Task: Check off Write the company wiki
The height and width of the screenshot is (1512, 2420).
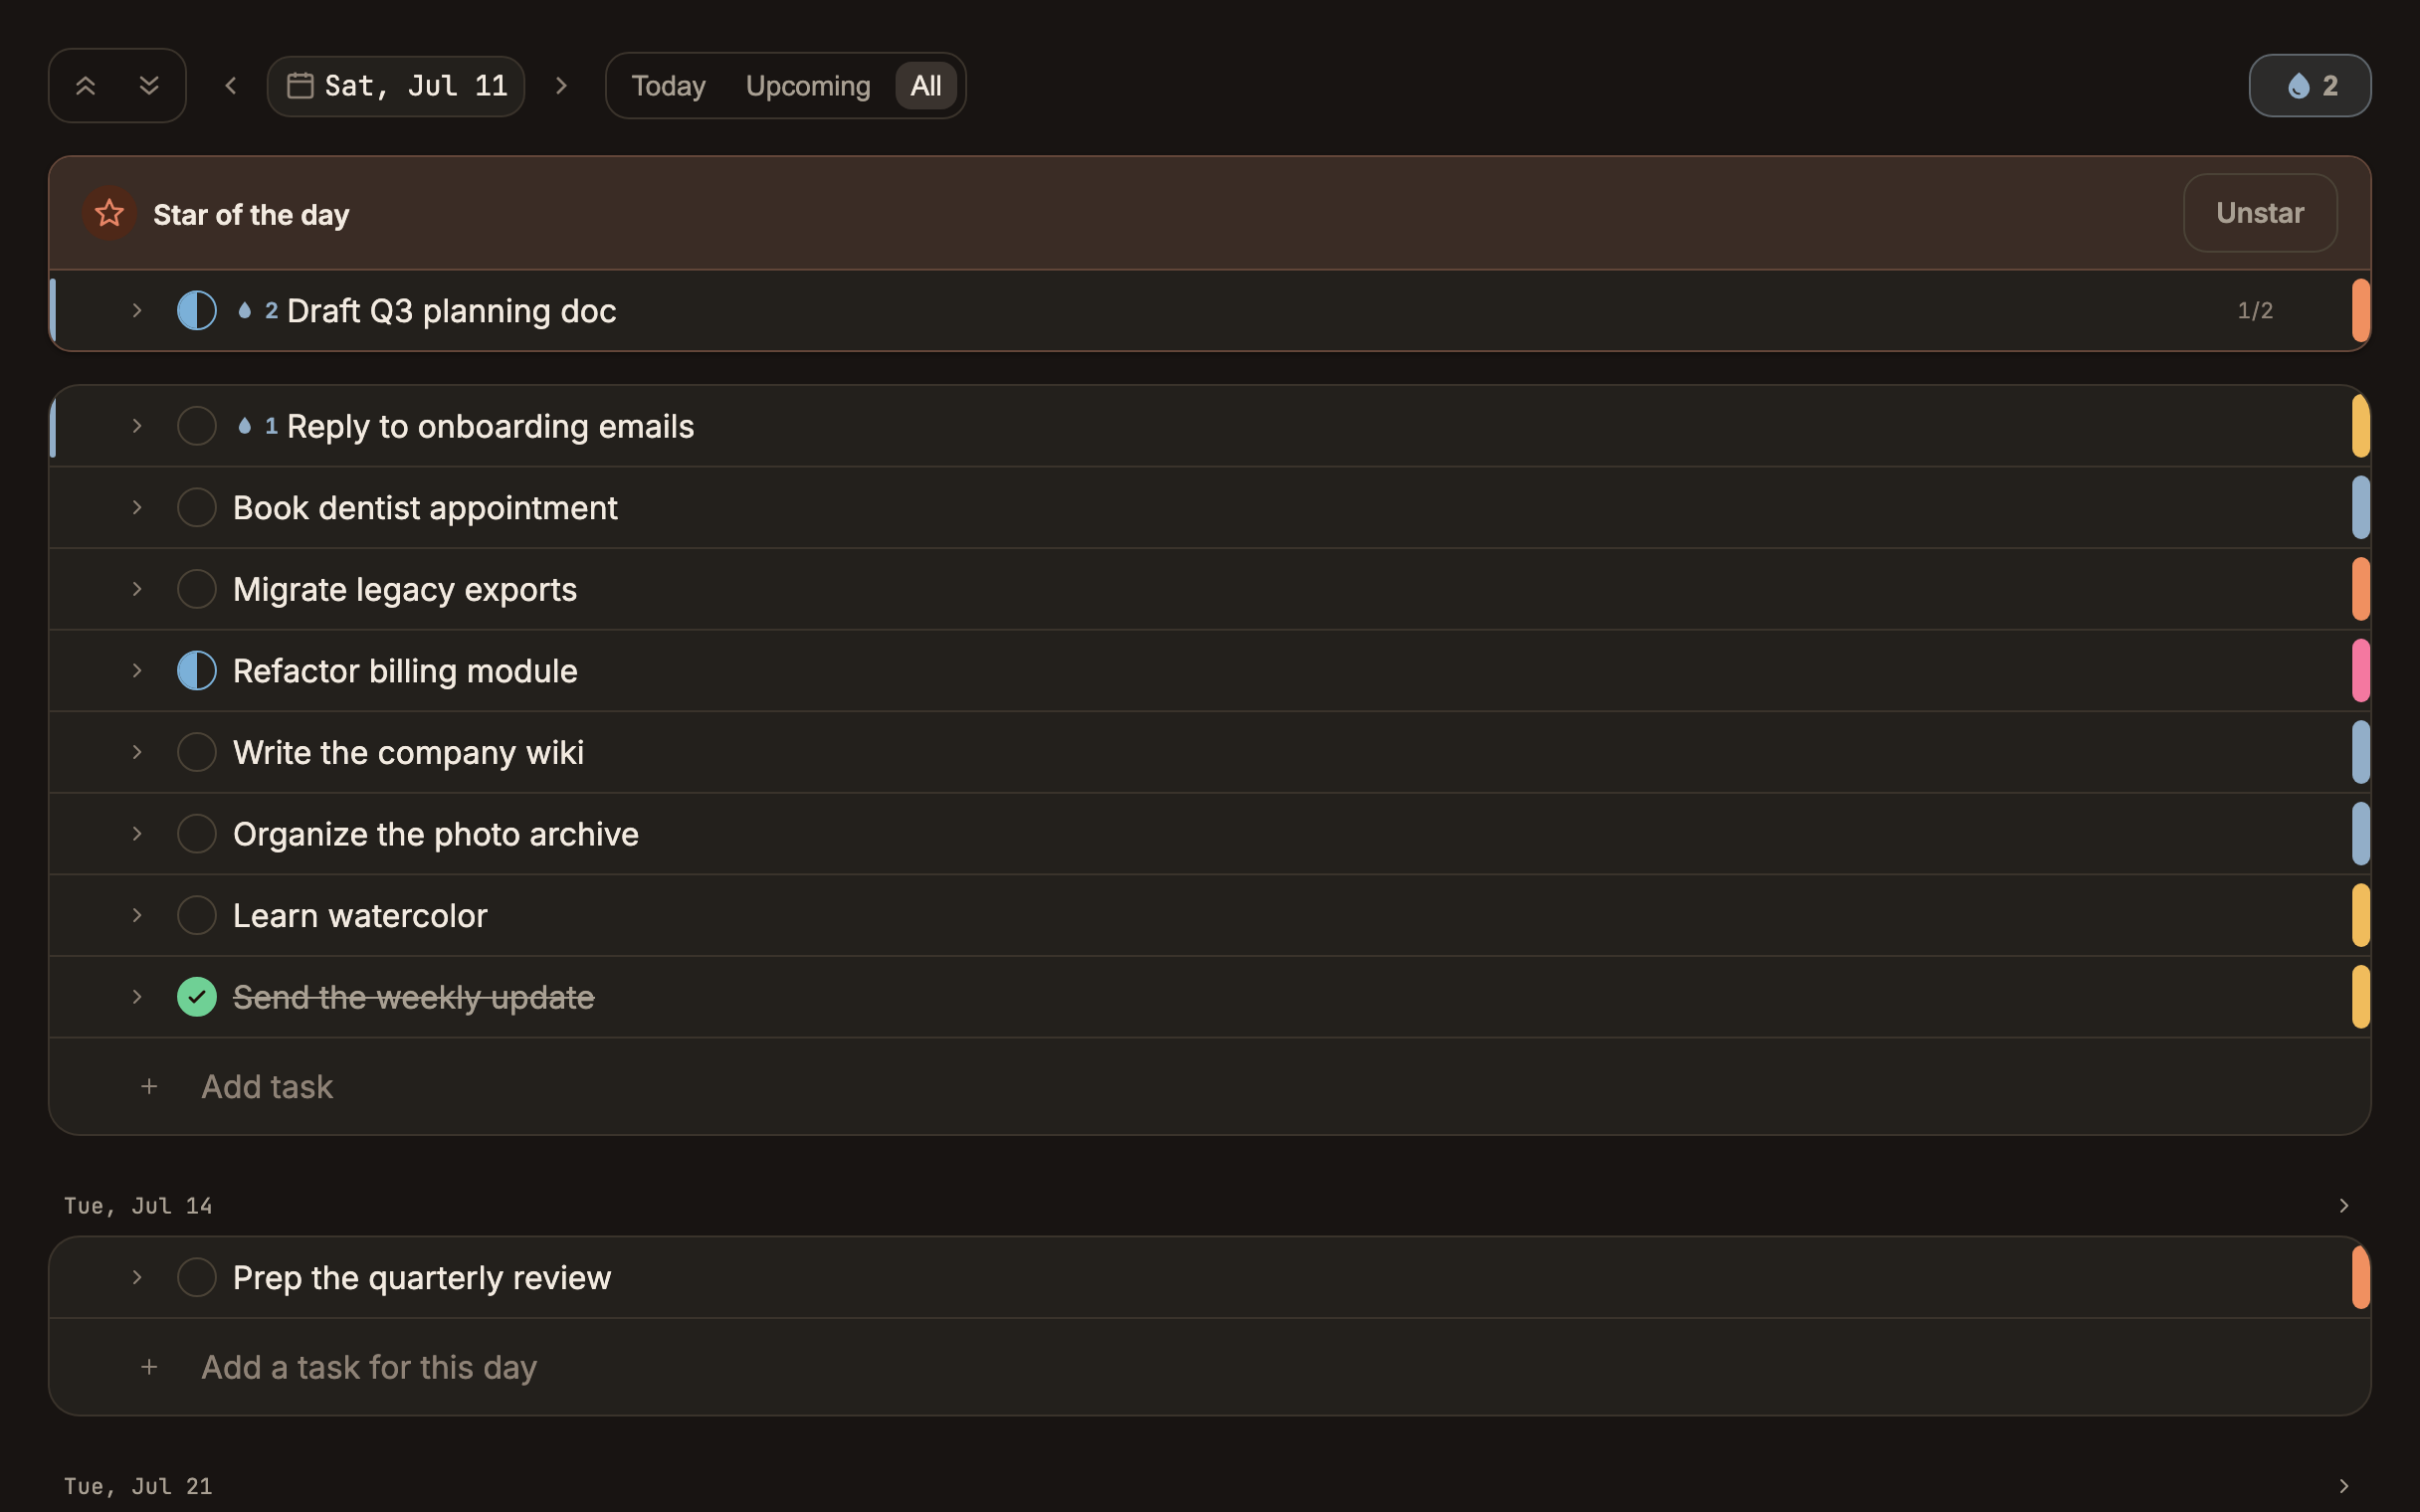Action: (x=197, y=752)
